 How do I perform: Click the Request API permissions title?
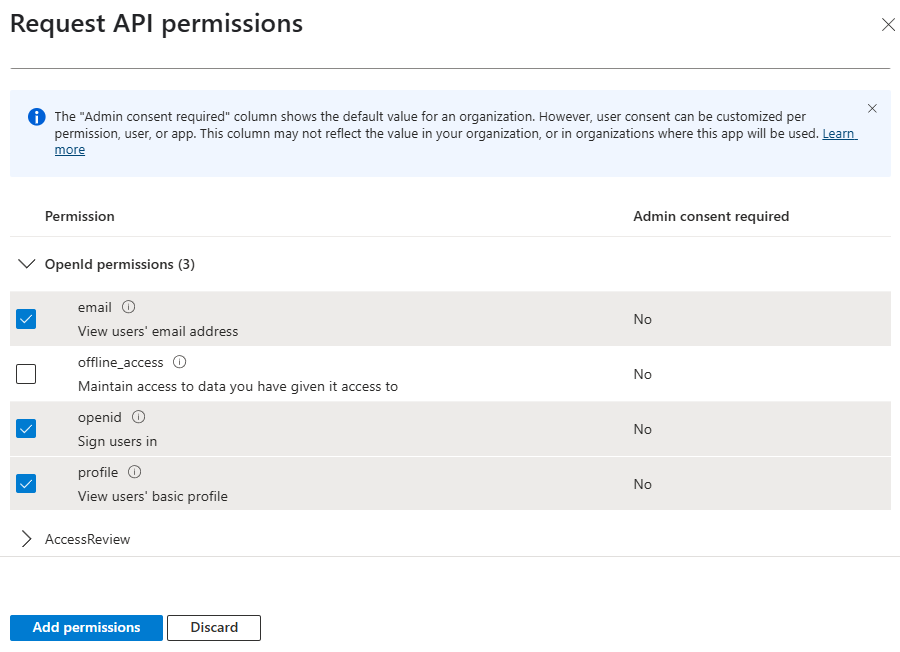(156, 24)
